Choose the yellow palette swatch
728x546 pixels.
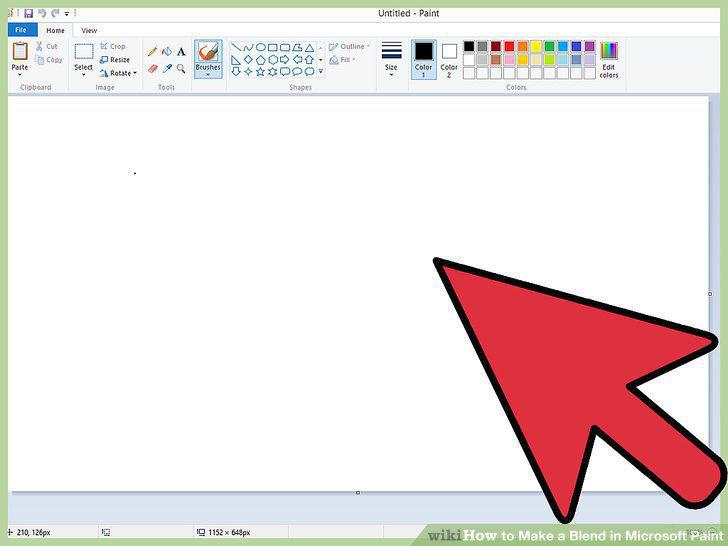click(x=536, y=46)
